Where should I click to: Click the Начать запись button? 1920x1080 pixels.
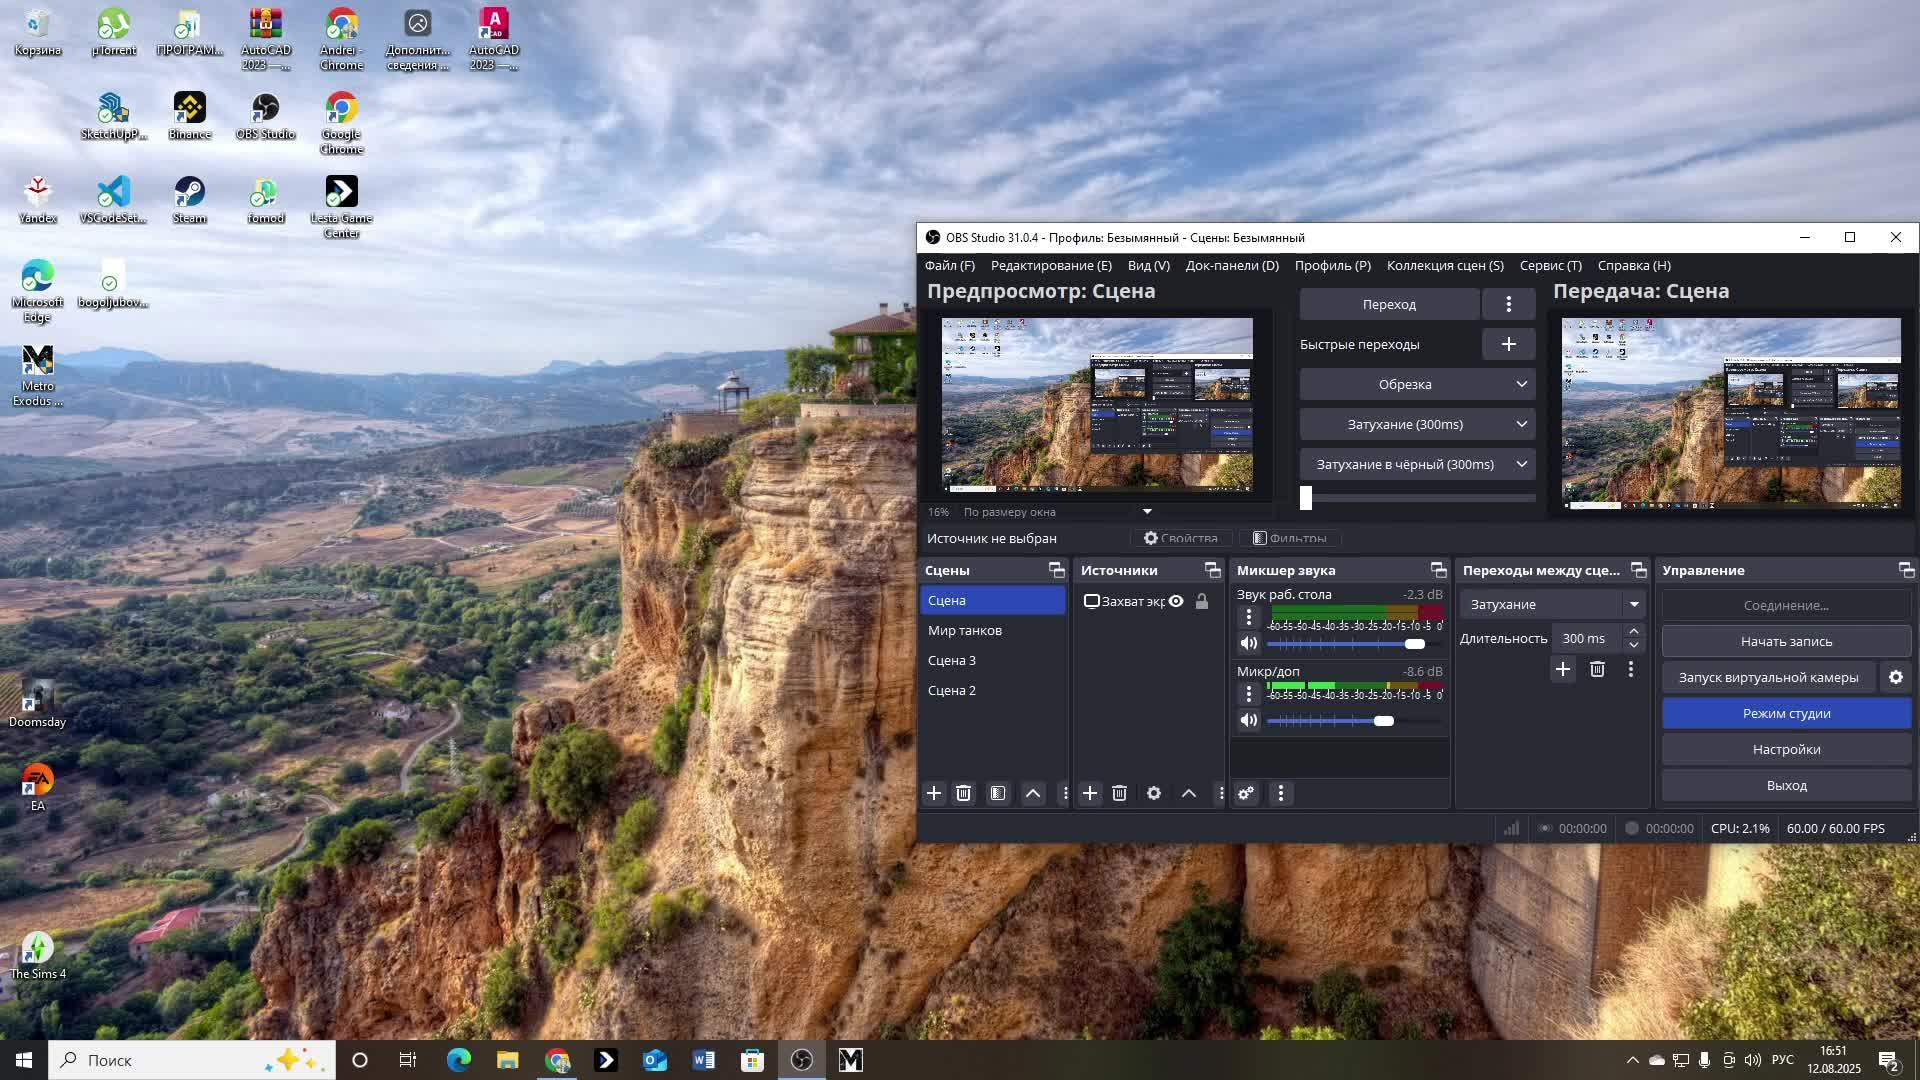1786,641
